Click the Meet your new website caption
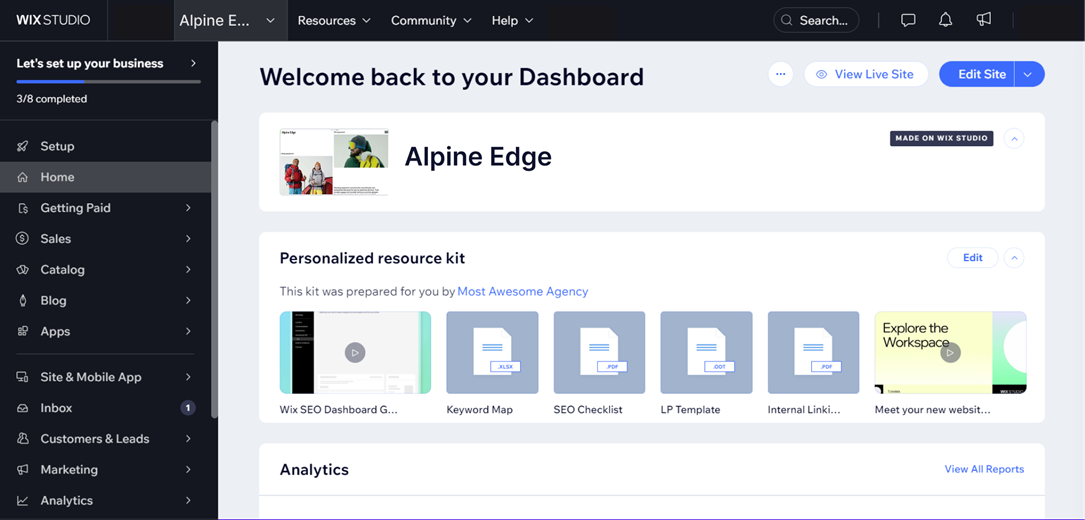 [x=932, y=409]
